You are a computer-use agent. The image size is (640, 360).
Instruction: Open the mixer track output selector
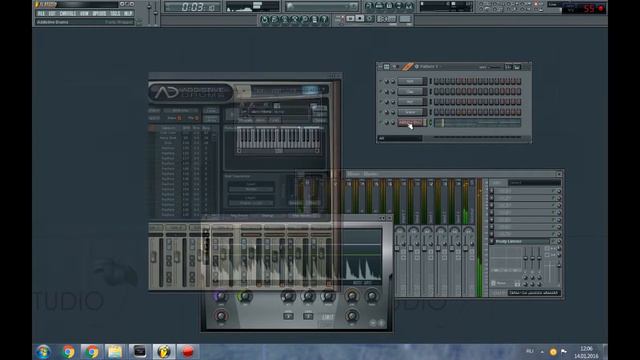click(535, 293)
